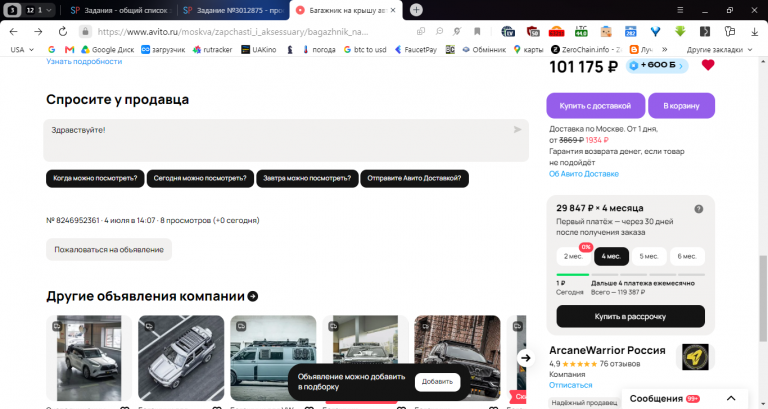The height and width of the screenshot is (409, 768).
Task: Send the message with the arrow icon
Action: pos(517,130)
